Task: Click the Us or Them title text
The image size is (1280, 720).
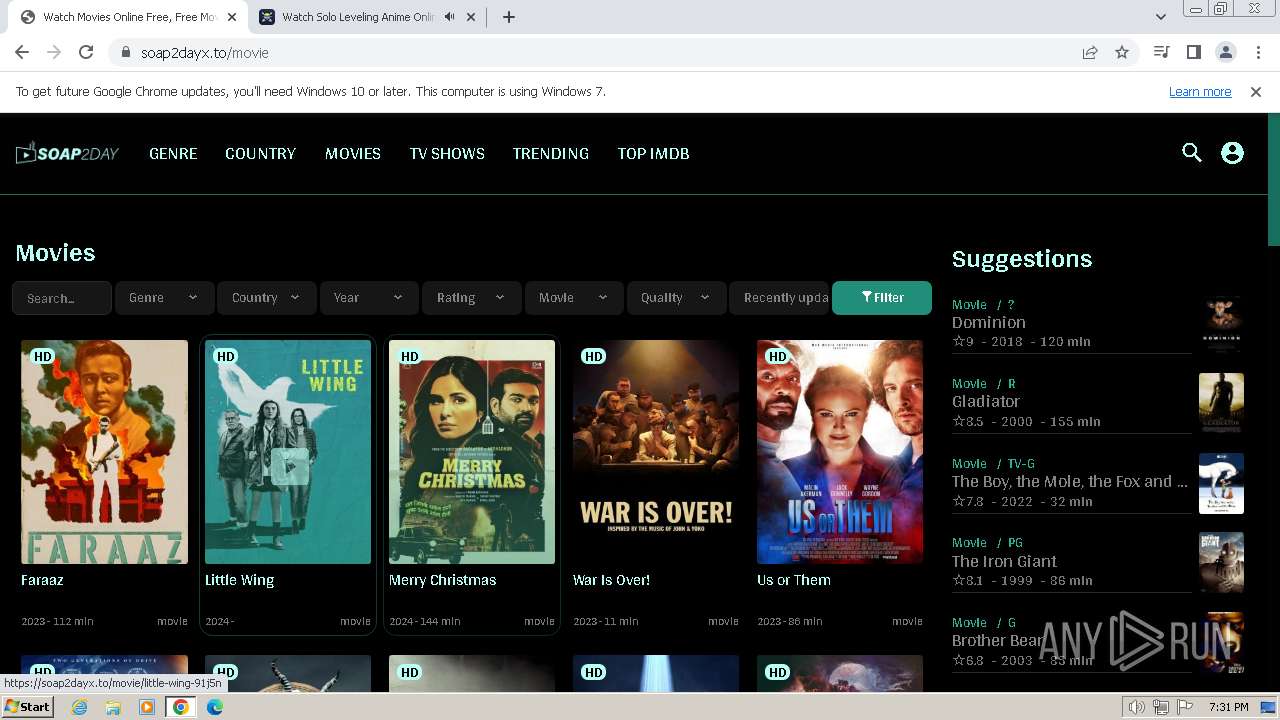Action: point(794,580)
